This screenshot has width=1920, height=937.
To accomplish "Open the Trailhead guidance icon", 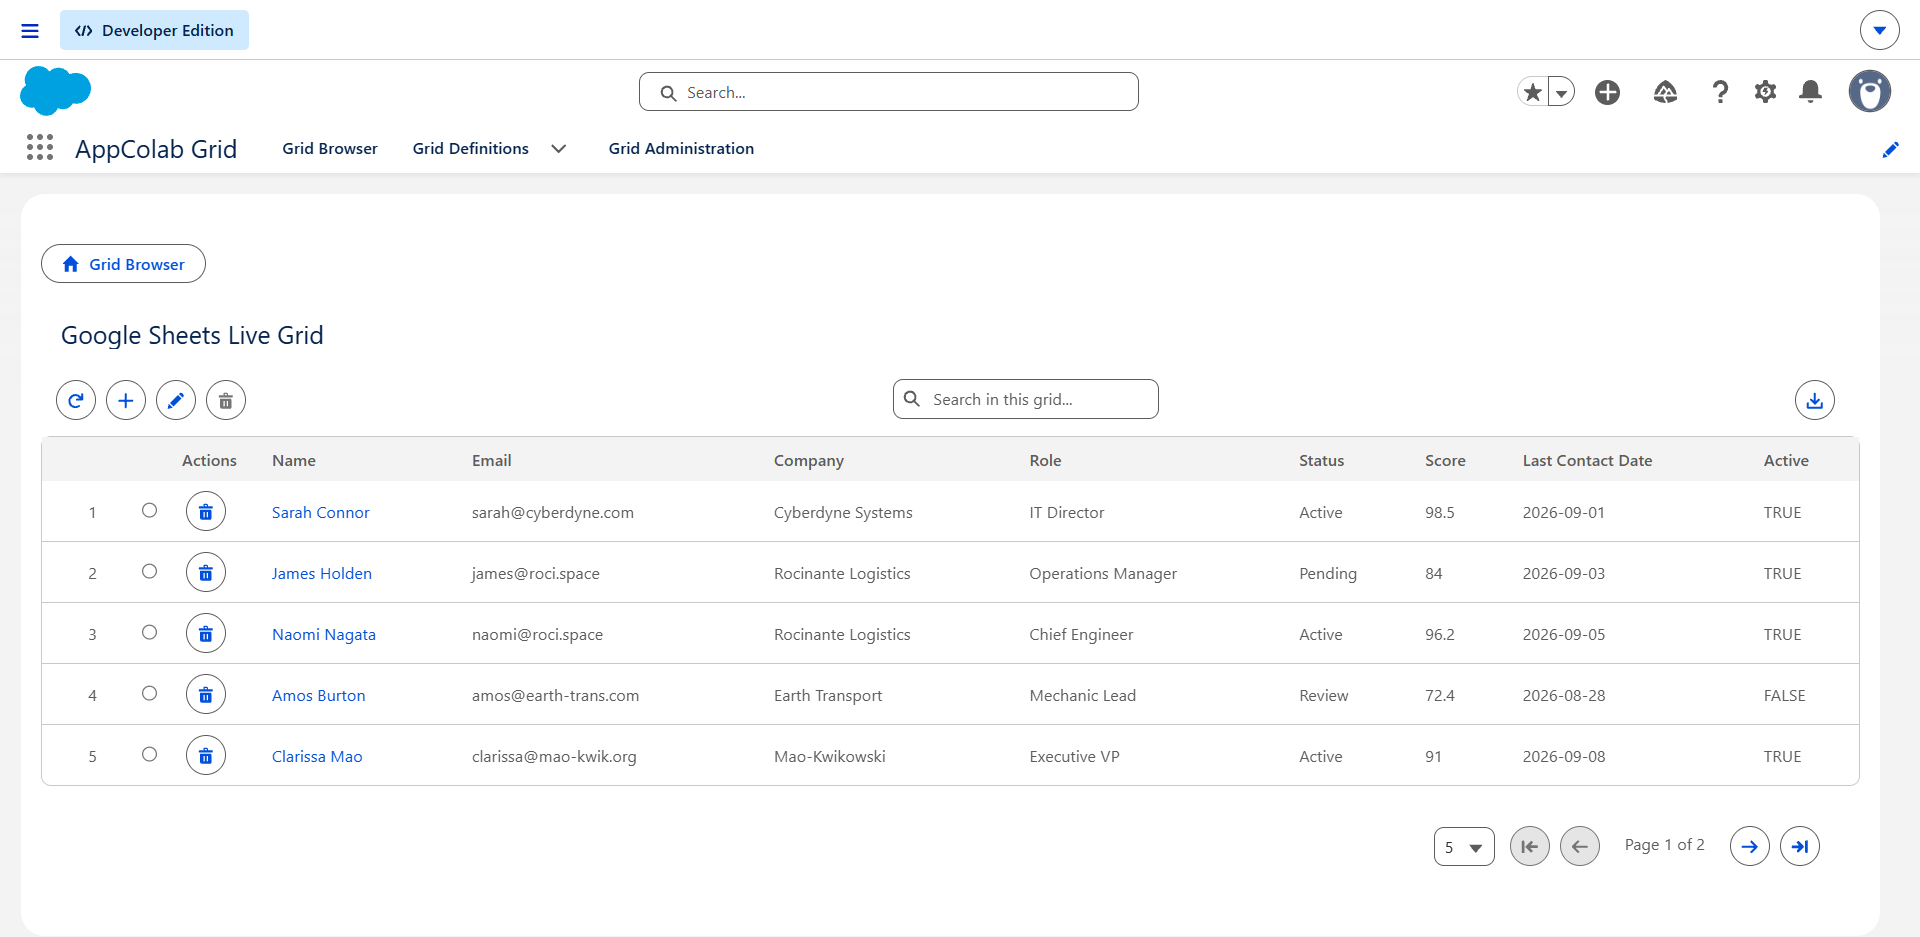I will 1665,92.
